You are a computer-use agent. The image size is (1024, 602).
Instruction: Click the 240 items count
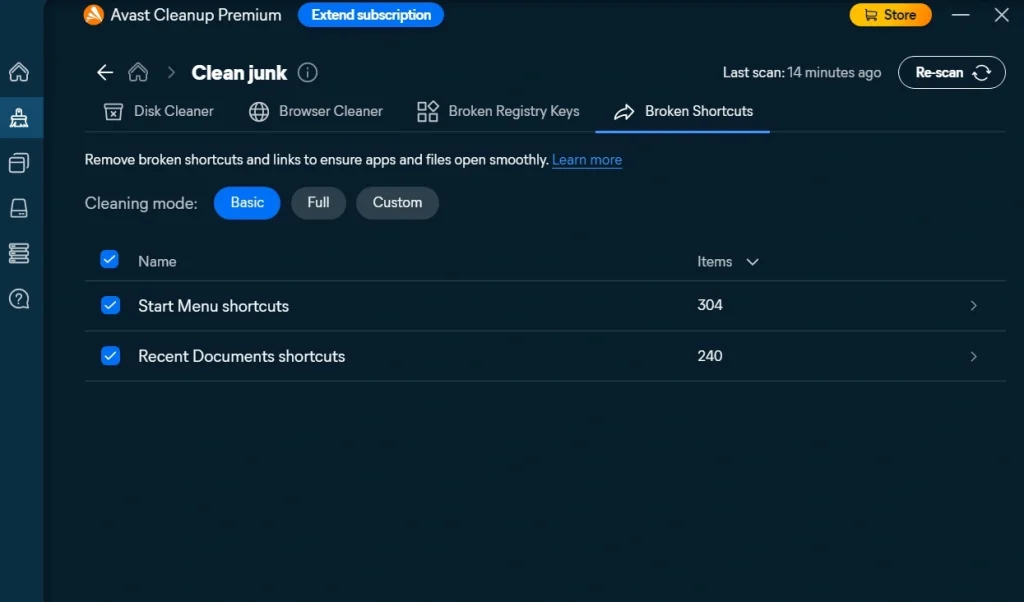(x=710, y=356)
